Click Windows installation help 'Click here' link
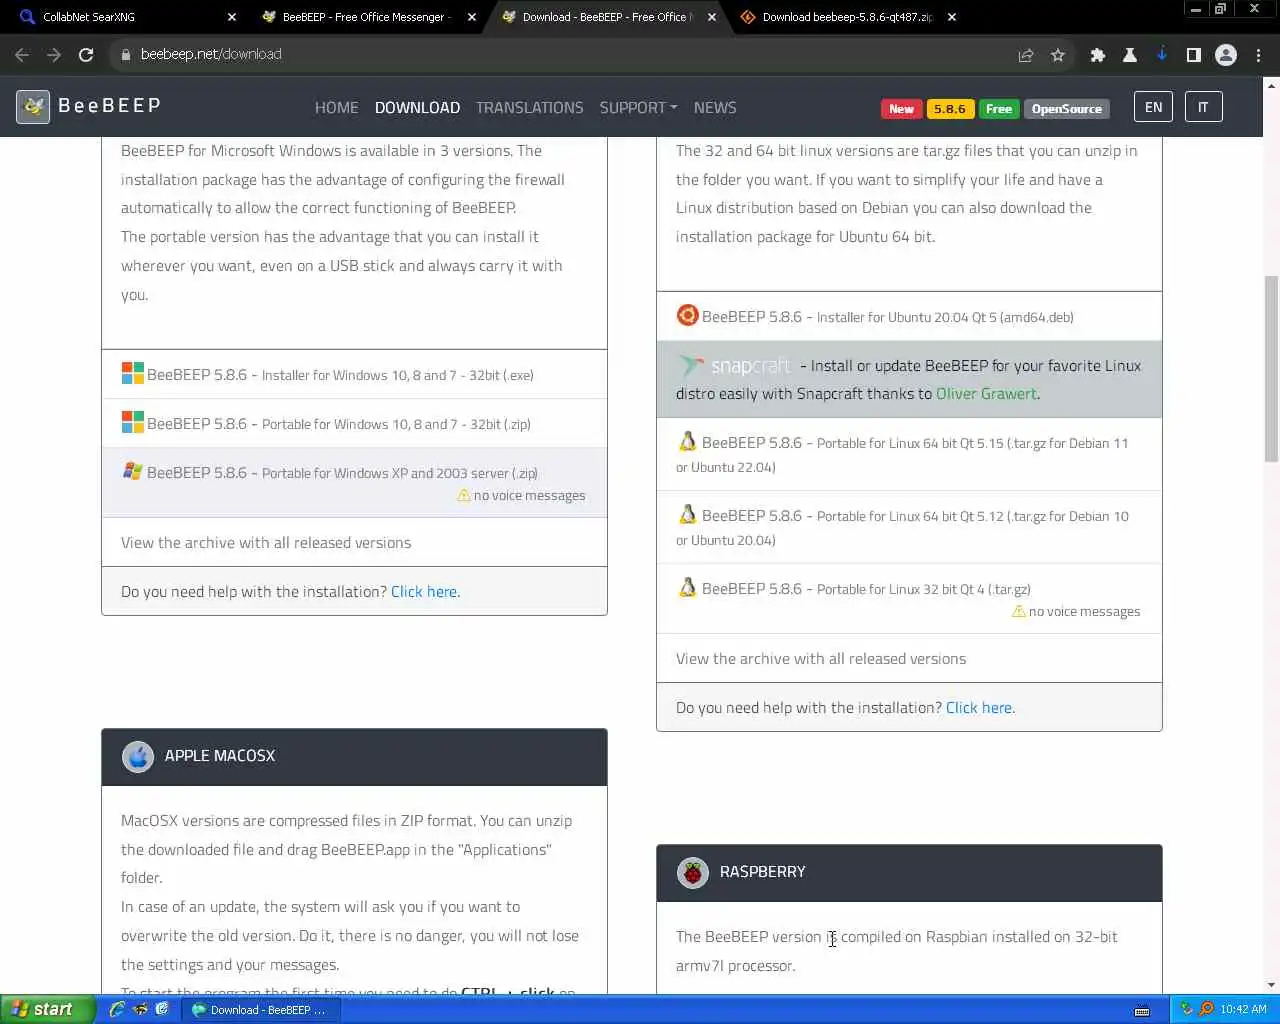The image size is (1280, 1024). click(x=425, y=592)
